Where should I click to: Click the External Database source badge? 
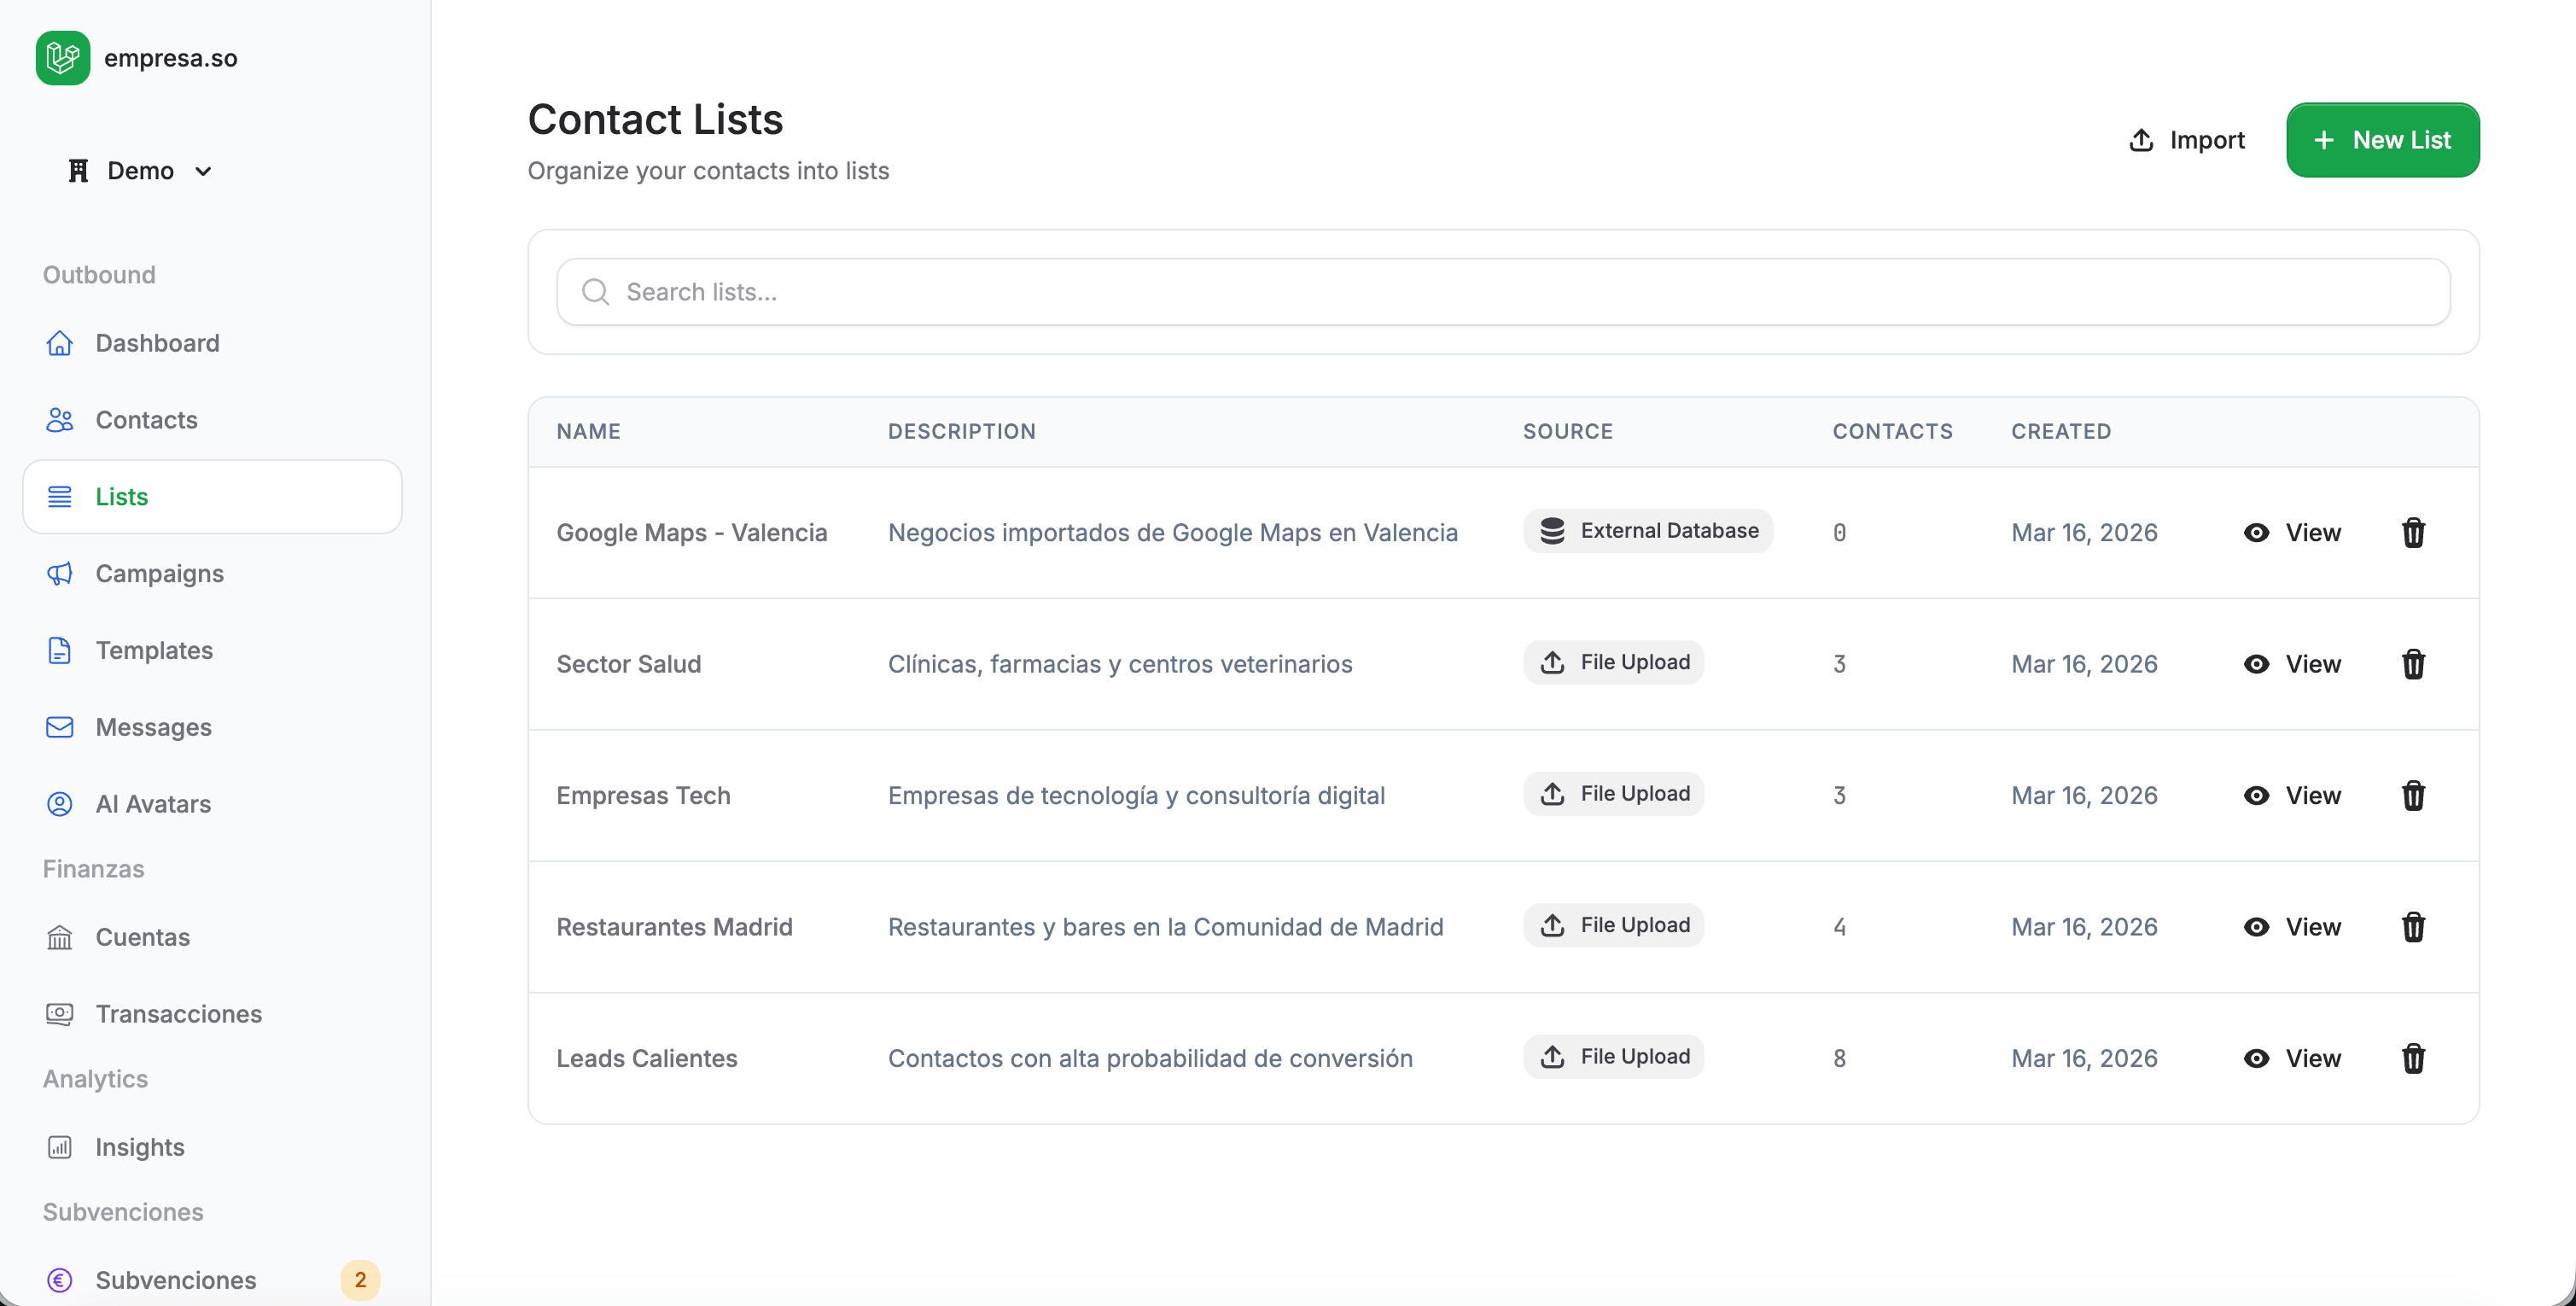pos(1647,531)
